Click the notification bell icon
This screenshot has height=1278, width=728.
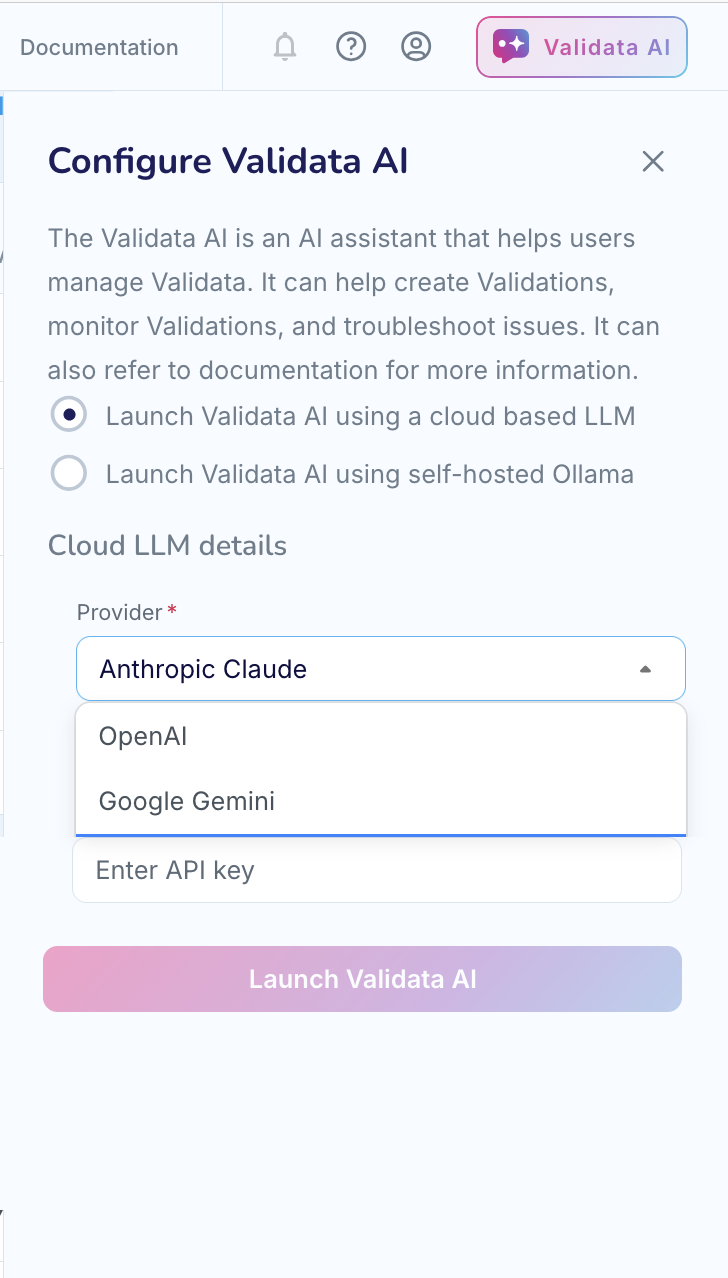click(284, 46)
